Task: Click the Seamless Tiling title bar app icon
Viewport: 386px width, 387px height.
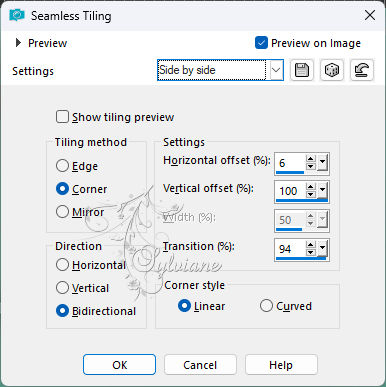Action: 17,15
